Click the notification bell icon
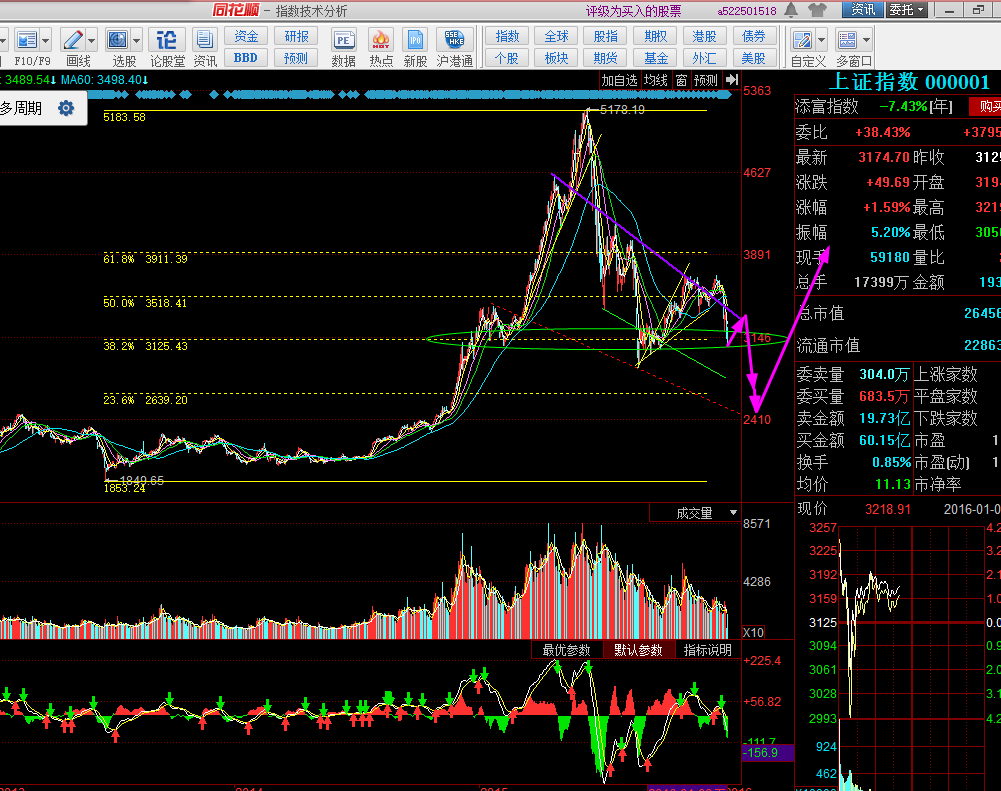The height and width of the screenshot is (791, 1001). point(791,10)
